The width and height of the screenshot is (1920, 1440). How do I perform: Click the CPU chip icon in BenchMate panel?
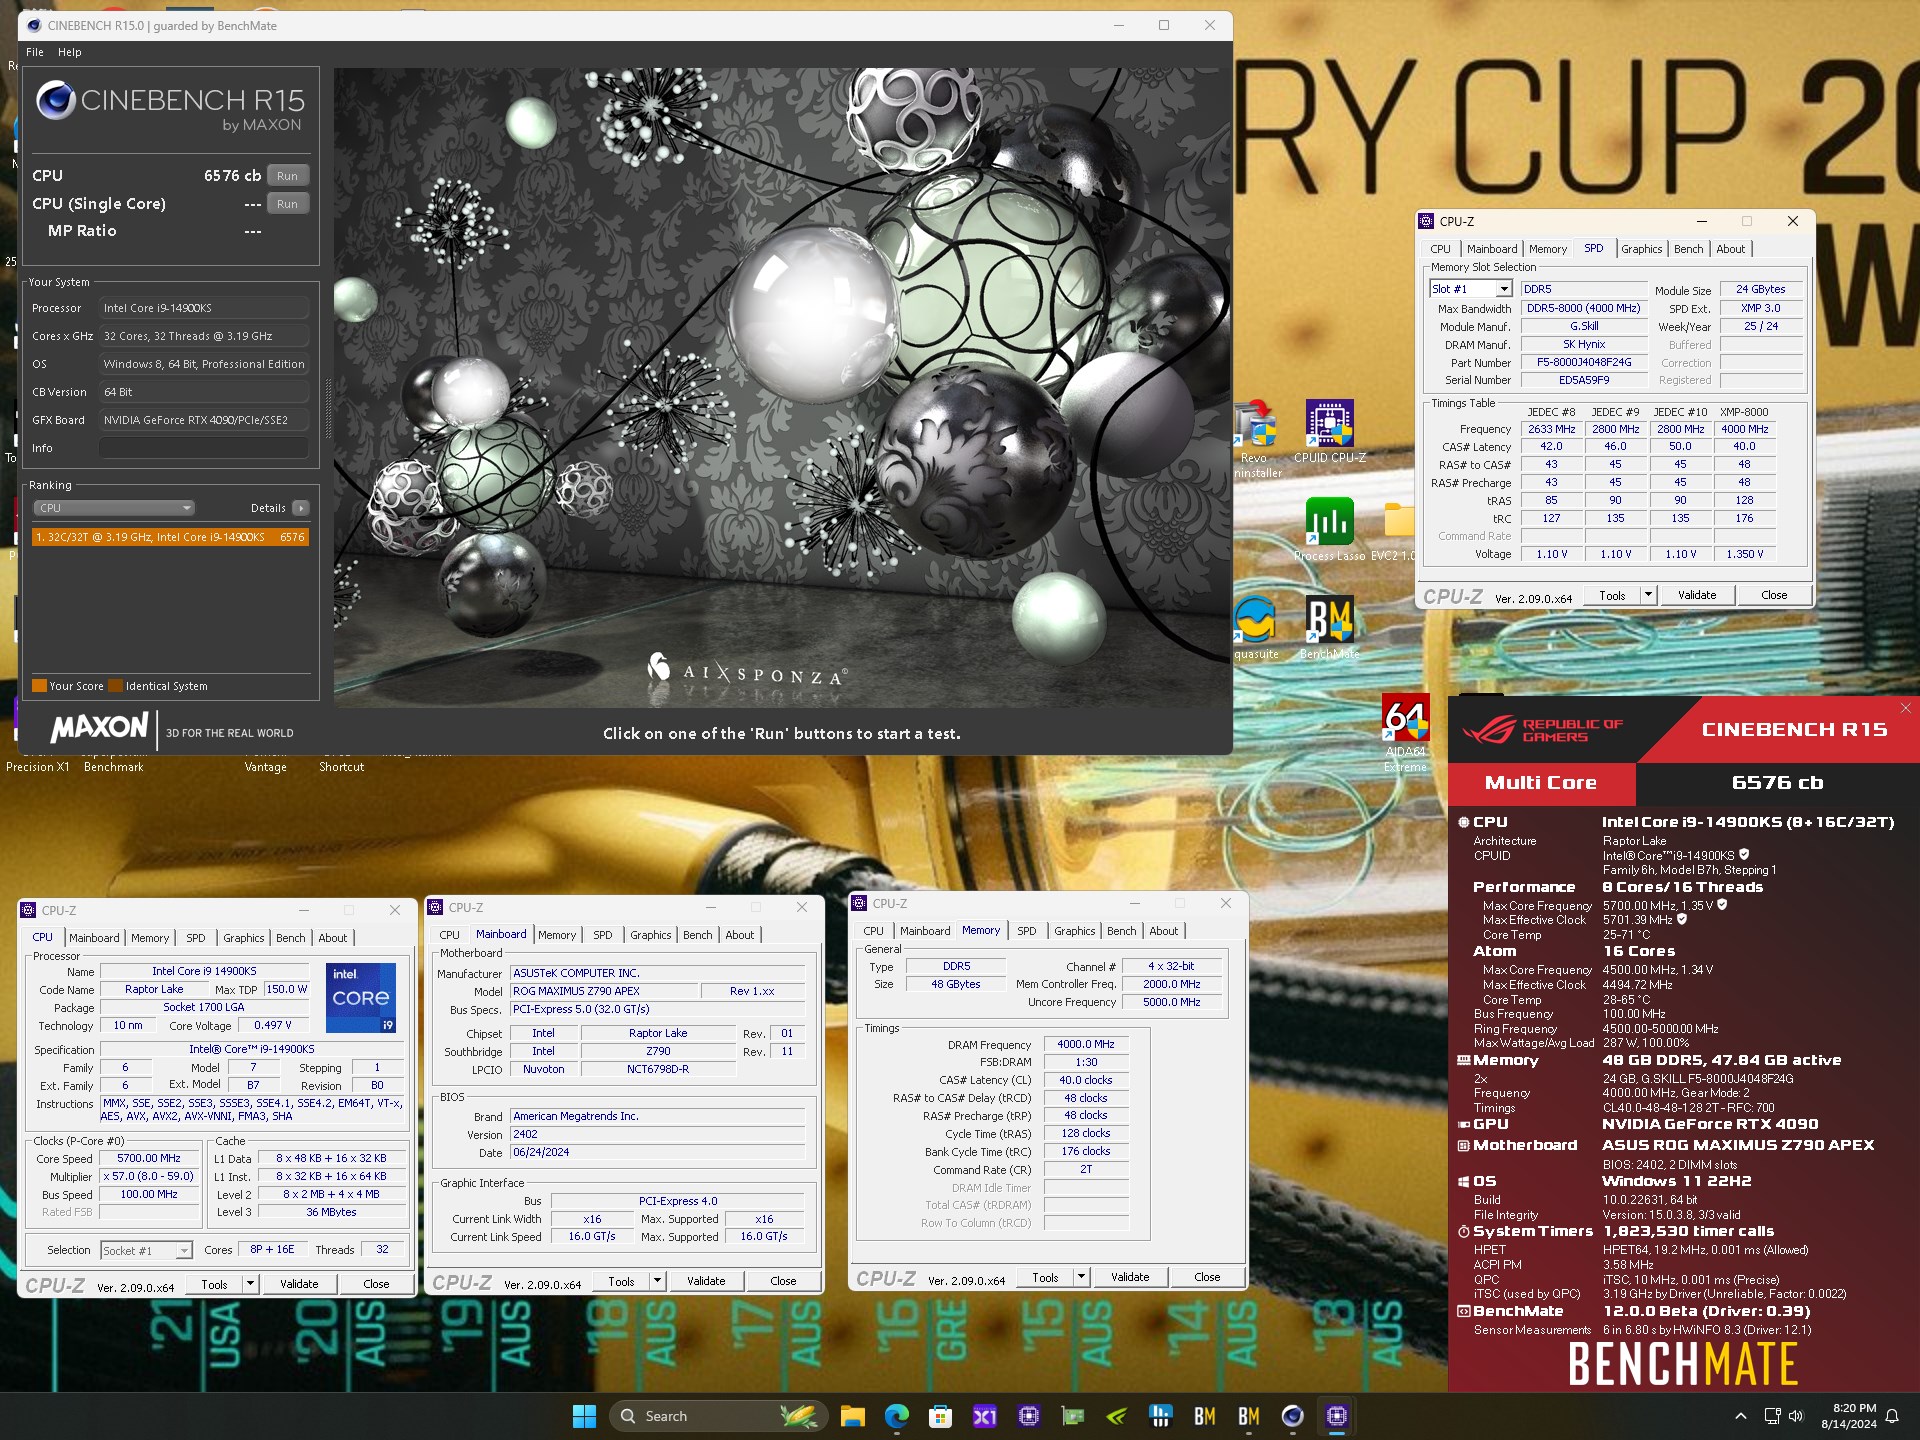click(x=1464, y=822)
